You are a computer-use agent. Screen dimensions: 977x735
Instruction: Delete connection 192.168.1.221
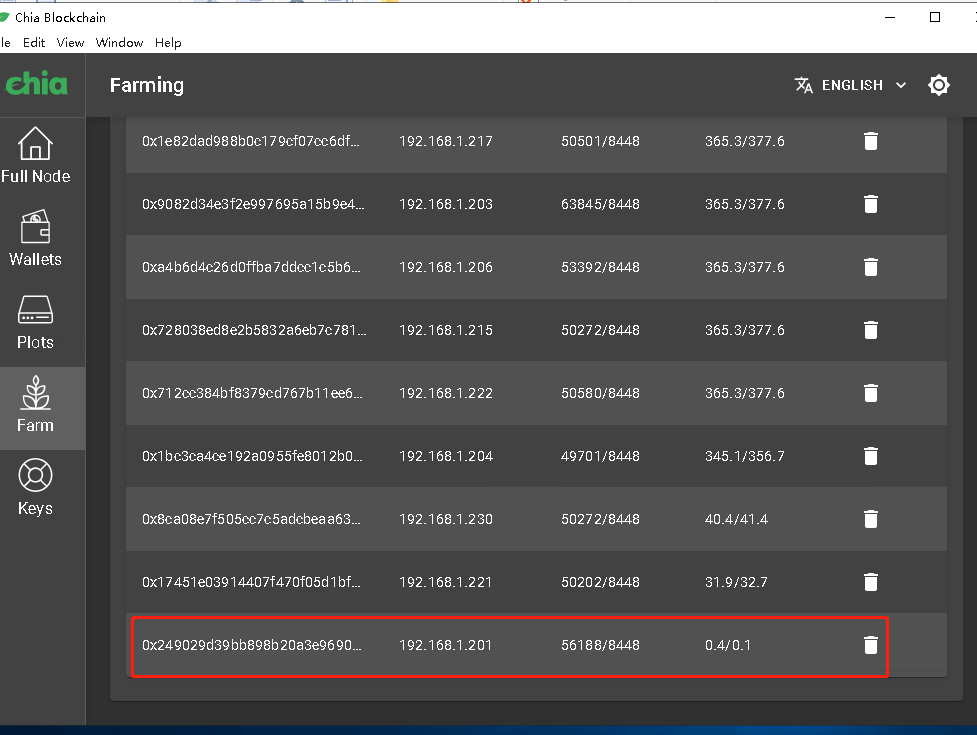click(871, 582)
